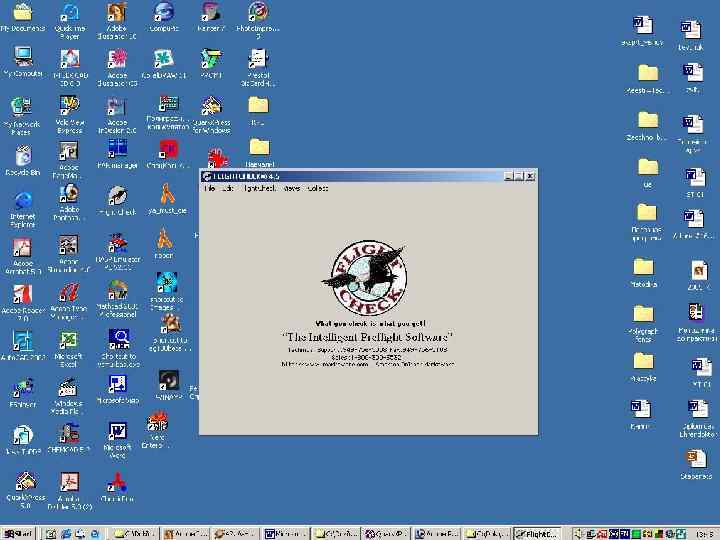Screen dimensions: 720x540
Task: Close the FlightCheck window
Action: (530, 176)
